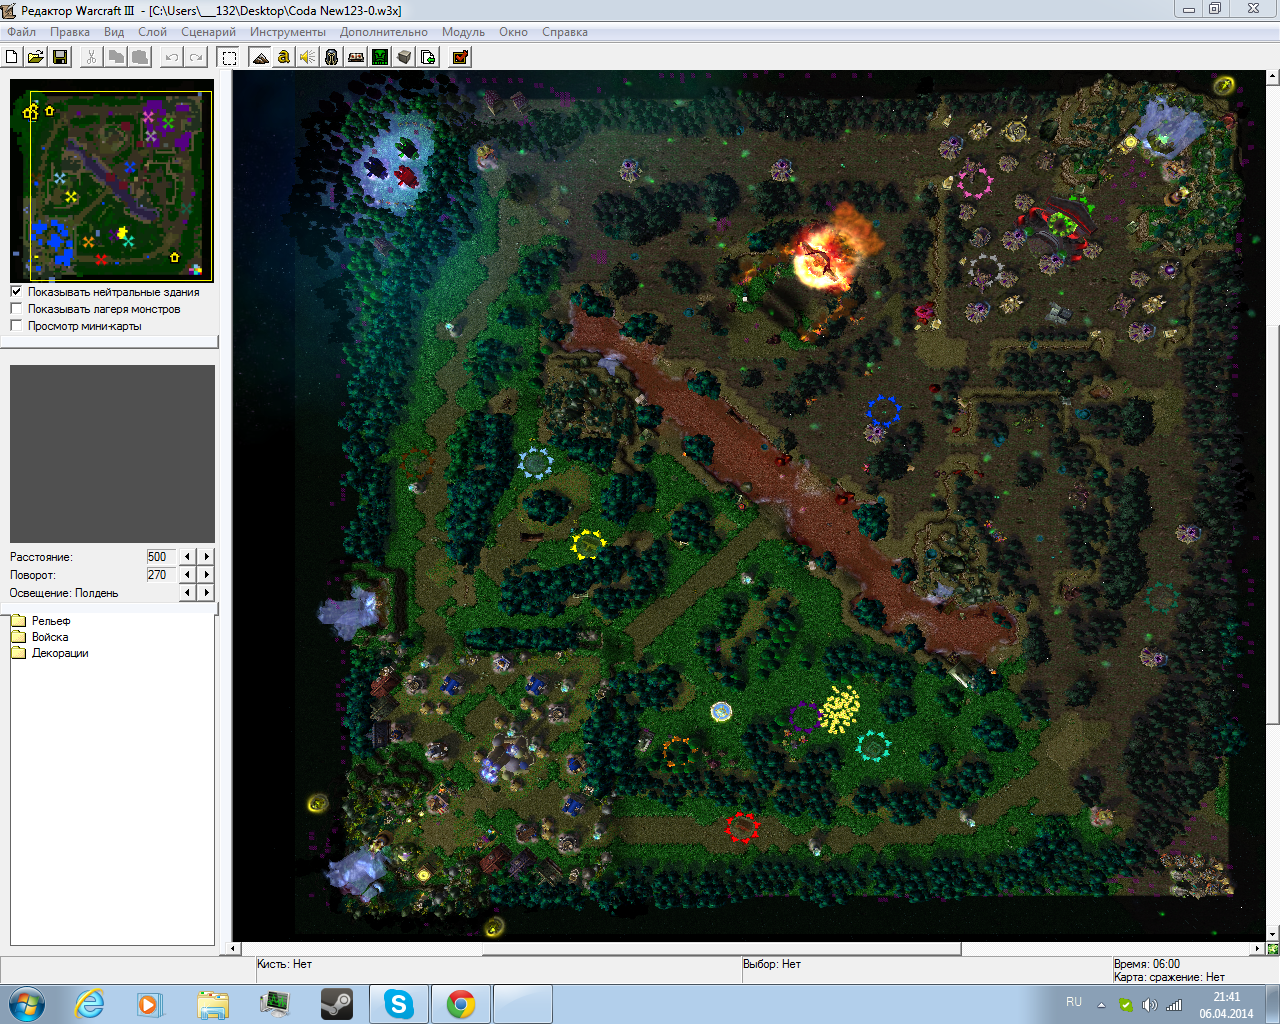Save the map with floppy disk icon
Image resolution: width=1280 pixels, height=1024 pixels.
click(x=60, y=57)
